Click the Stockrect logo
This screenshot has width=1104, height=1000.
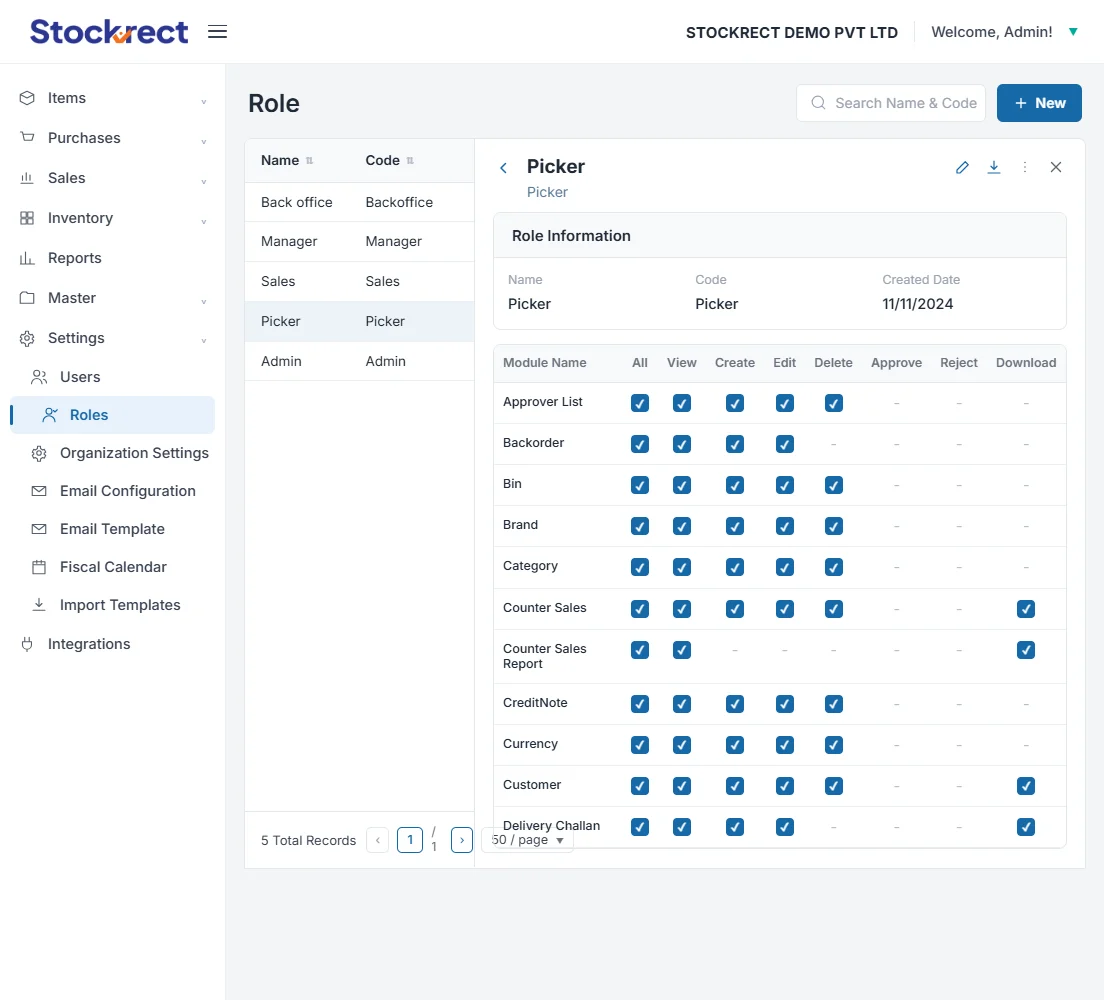(109, 32)
